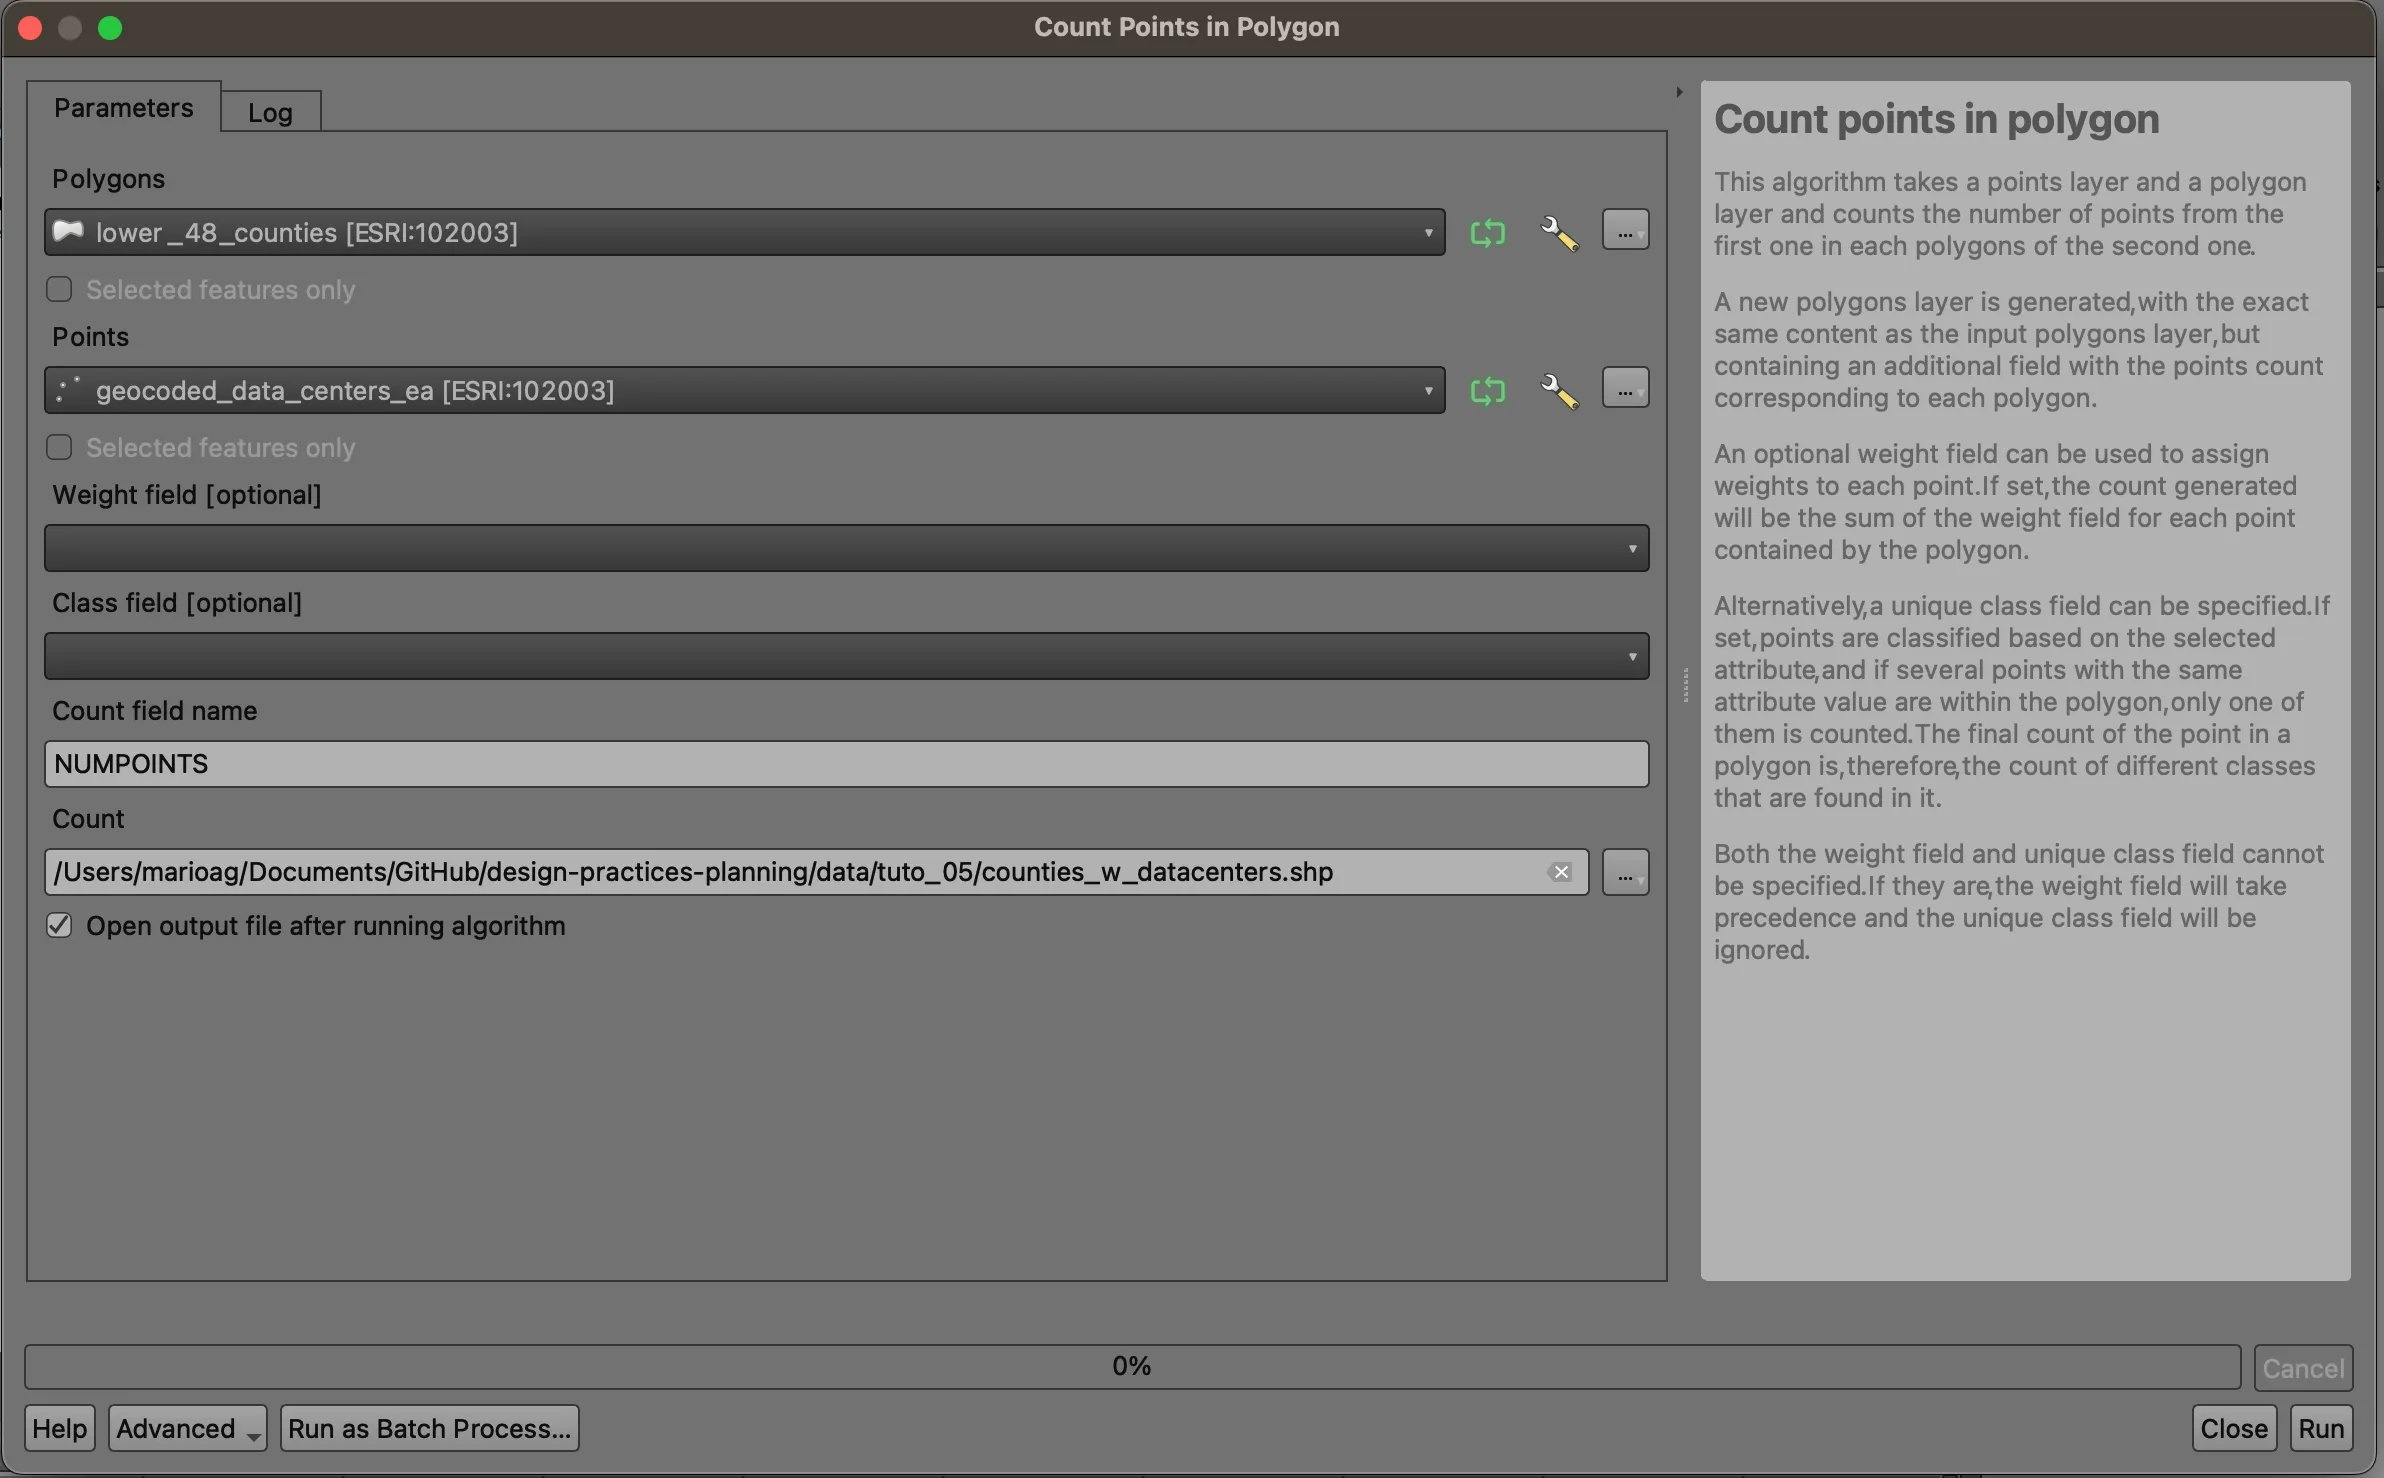Enable Selected features only under Polygons

60,290
